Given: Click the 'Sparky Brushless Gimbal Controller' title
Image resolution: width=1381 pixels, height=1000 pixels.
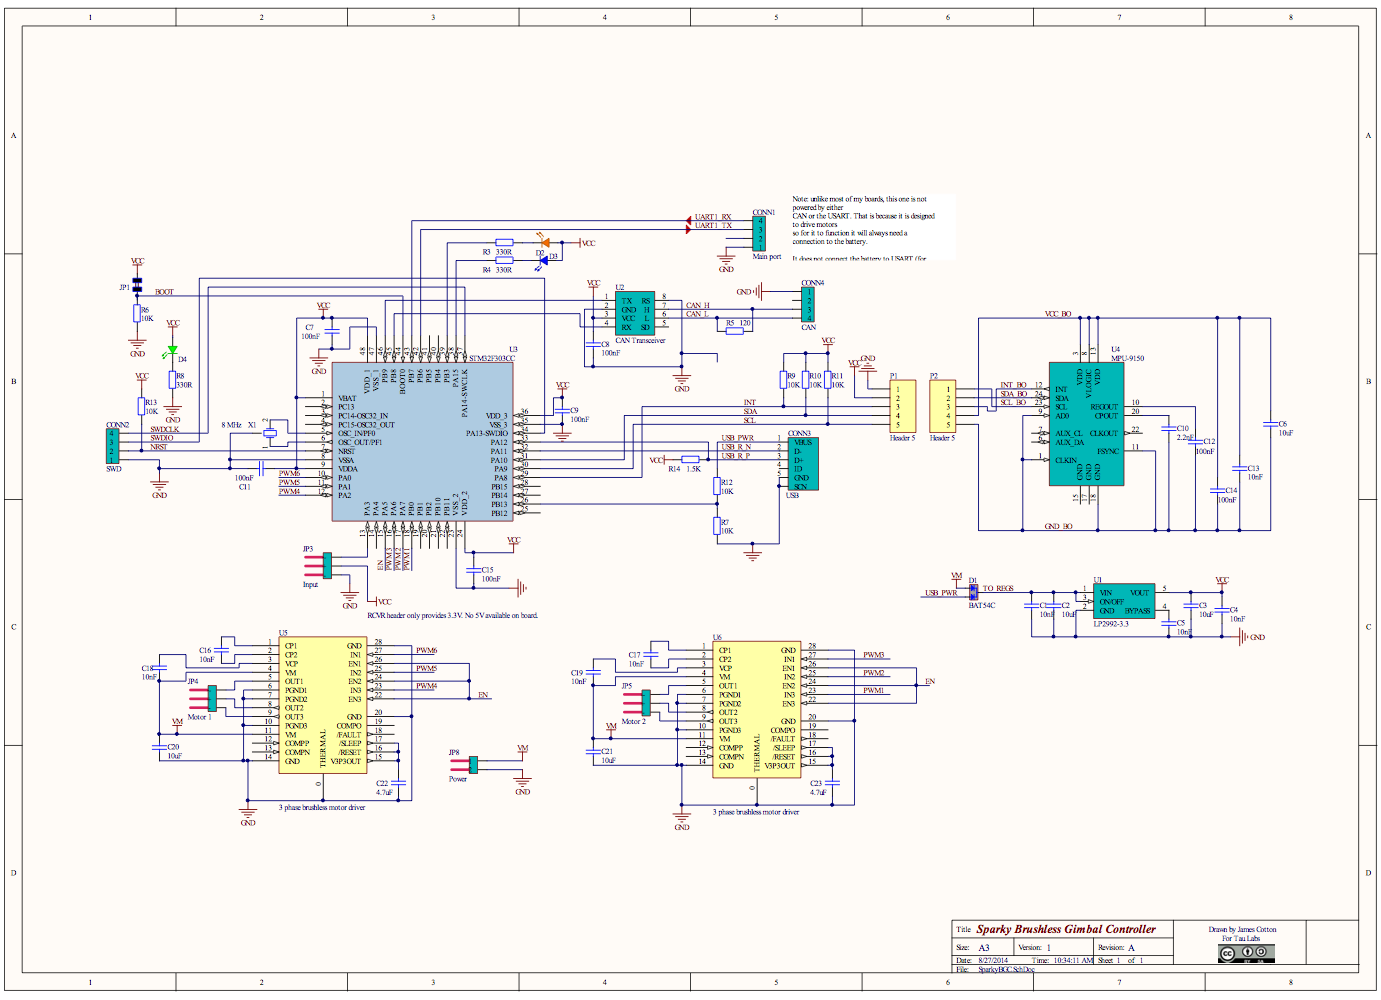Looking at the screenshot, I should point(1066,929).
